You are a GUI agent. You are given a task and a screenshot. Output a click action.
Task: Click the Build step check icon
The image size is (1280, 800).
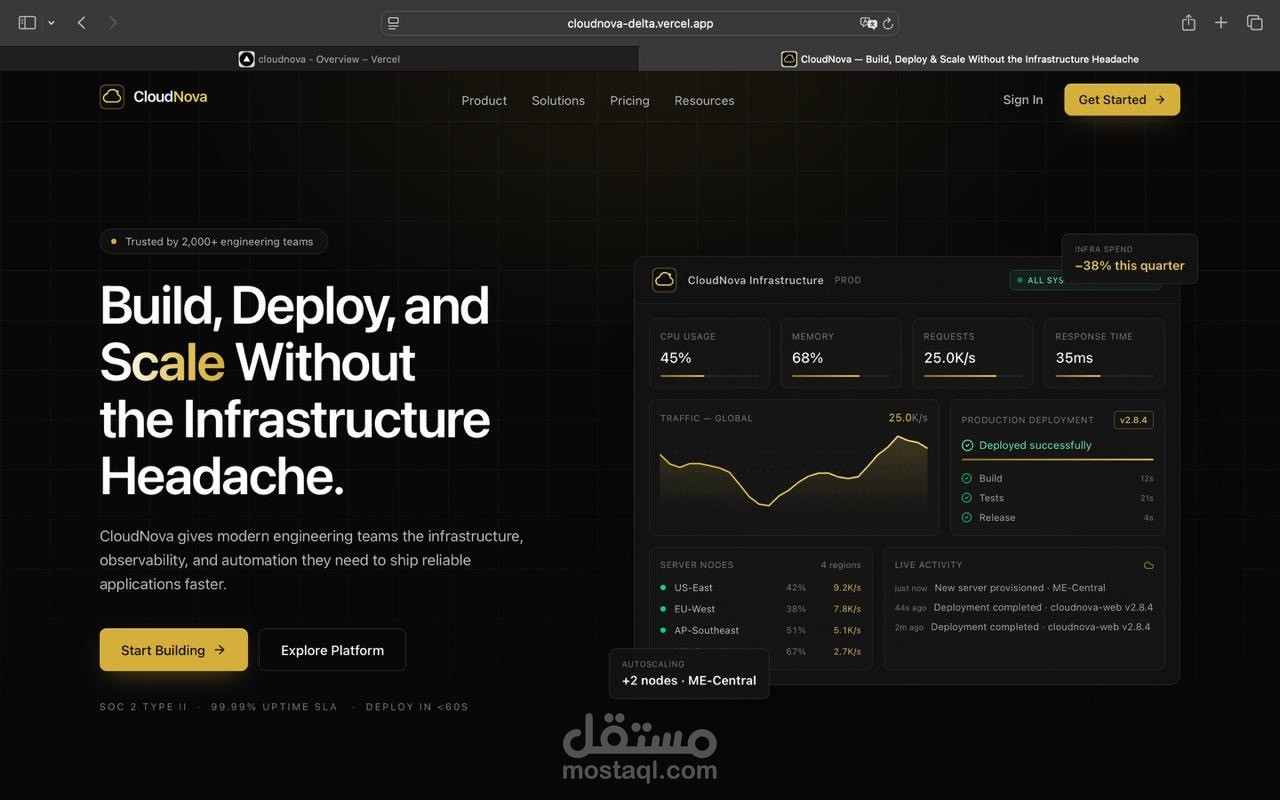pyautogui.click(x=967, y=478)
